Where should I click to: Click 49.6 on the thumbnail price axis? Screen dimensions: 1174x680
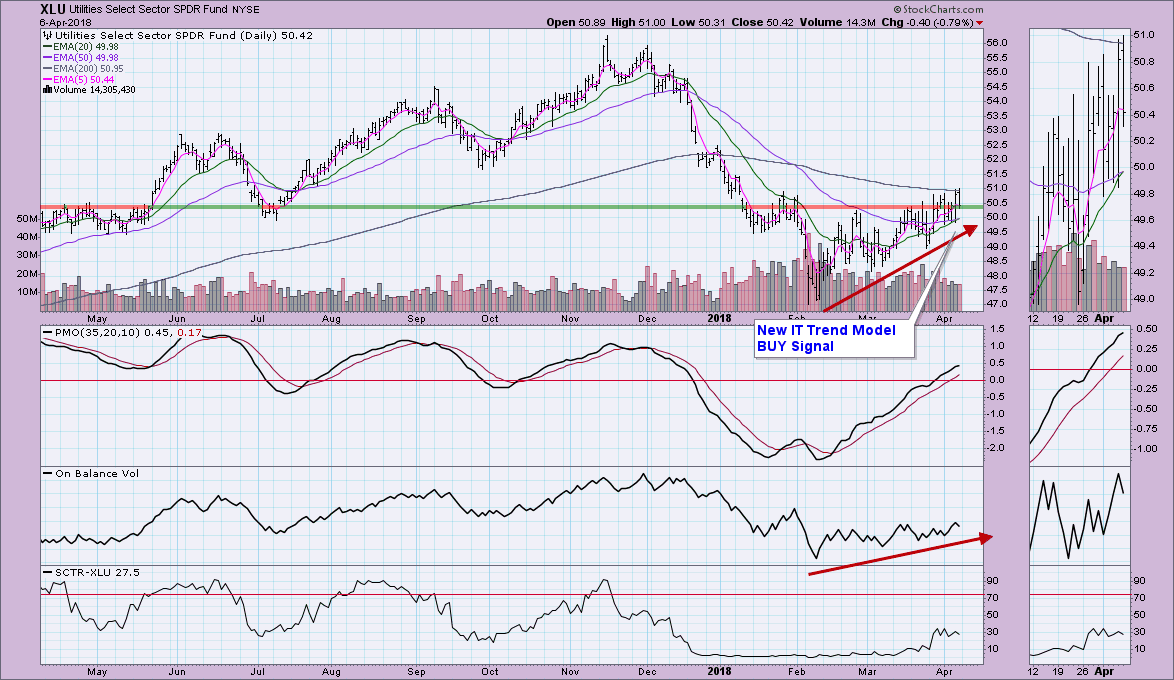(1143, 219)
